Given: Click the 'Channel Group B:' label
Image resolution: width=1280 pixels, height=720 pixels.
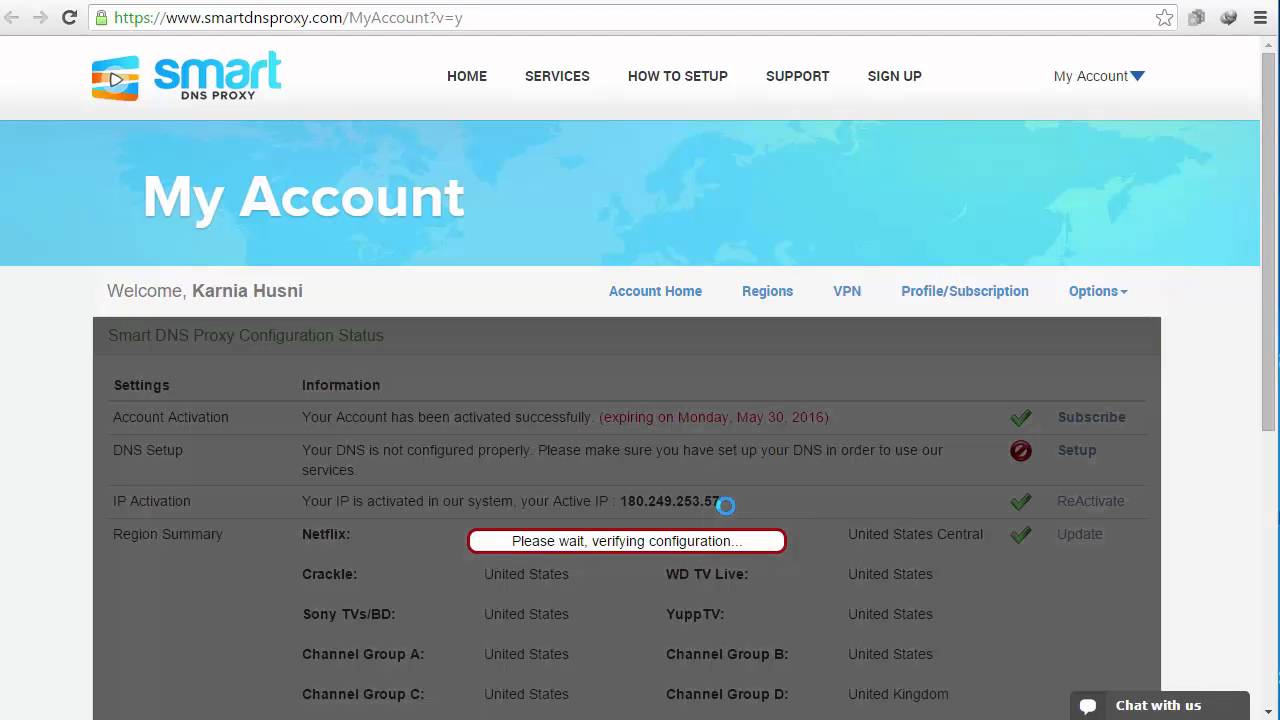Looking at the screenshot, I should (x=727, y=654).
